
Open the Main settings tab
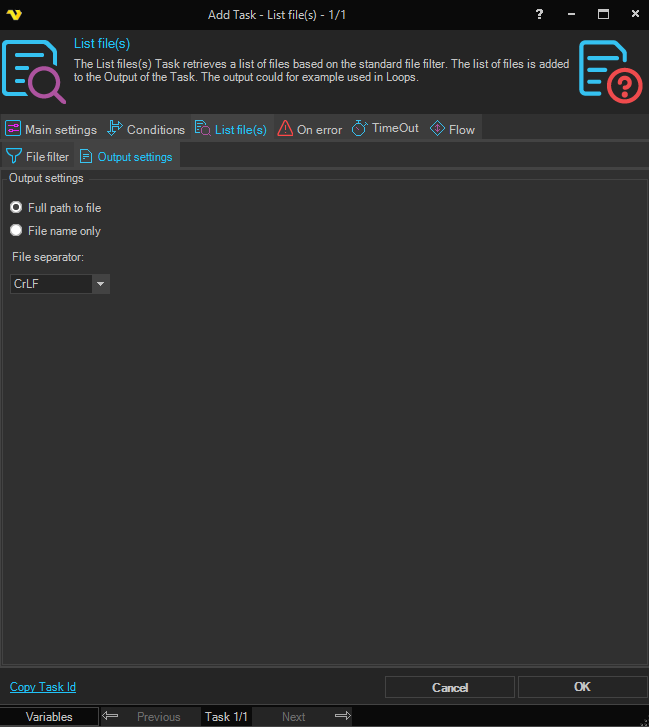pyautogui.click(x=52, y=129)
